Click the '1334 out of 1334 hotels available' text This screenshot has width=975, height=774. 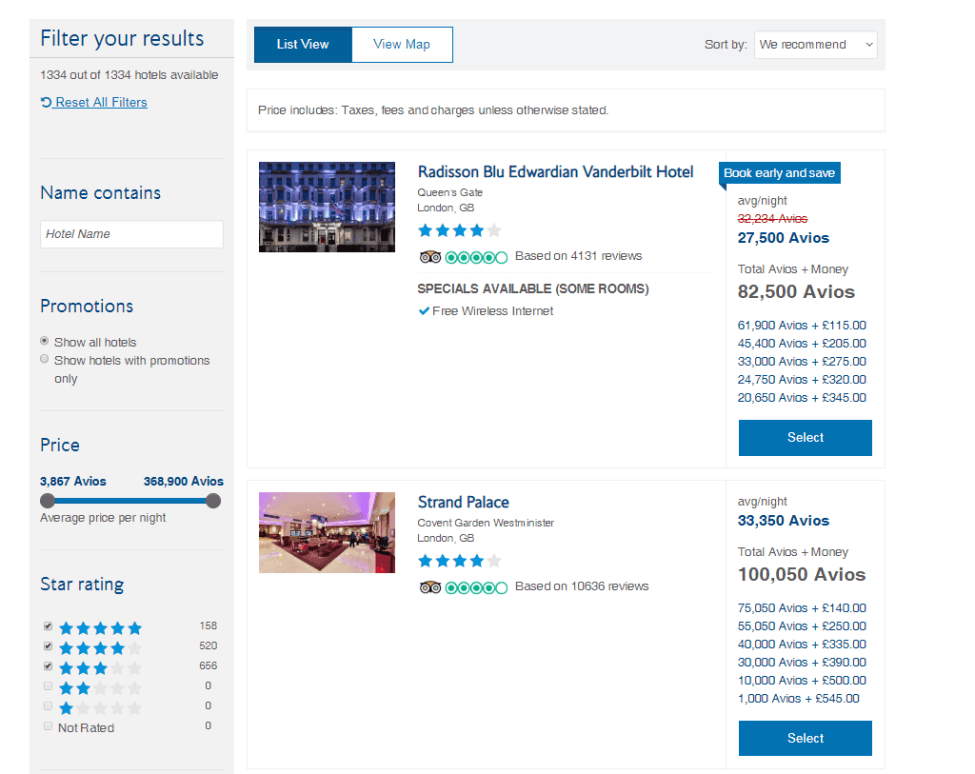tap(129, 75)
